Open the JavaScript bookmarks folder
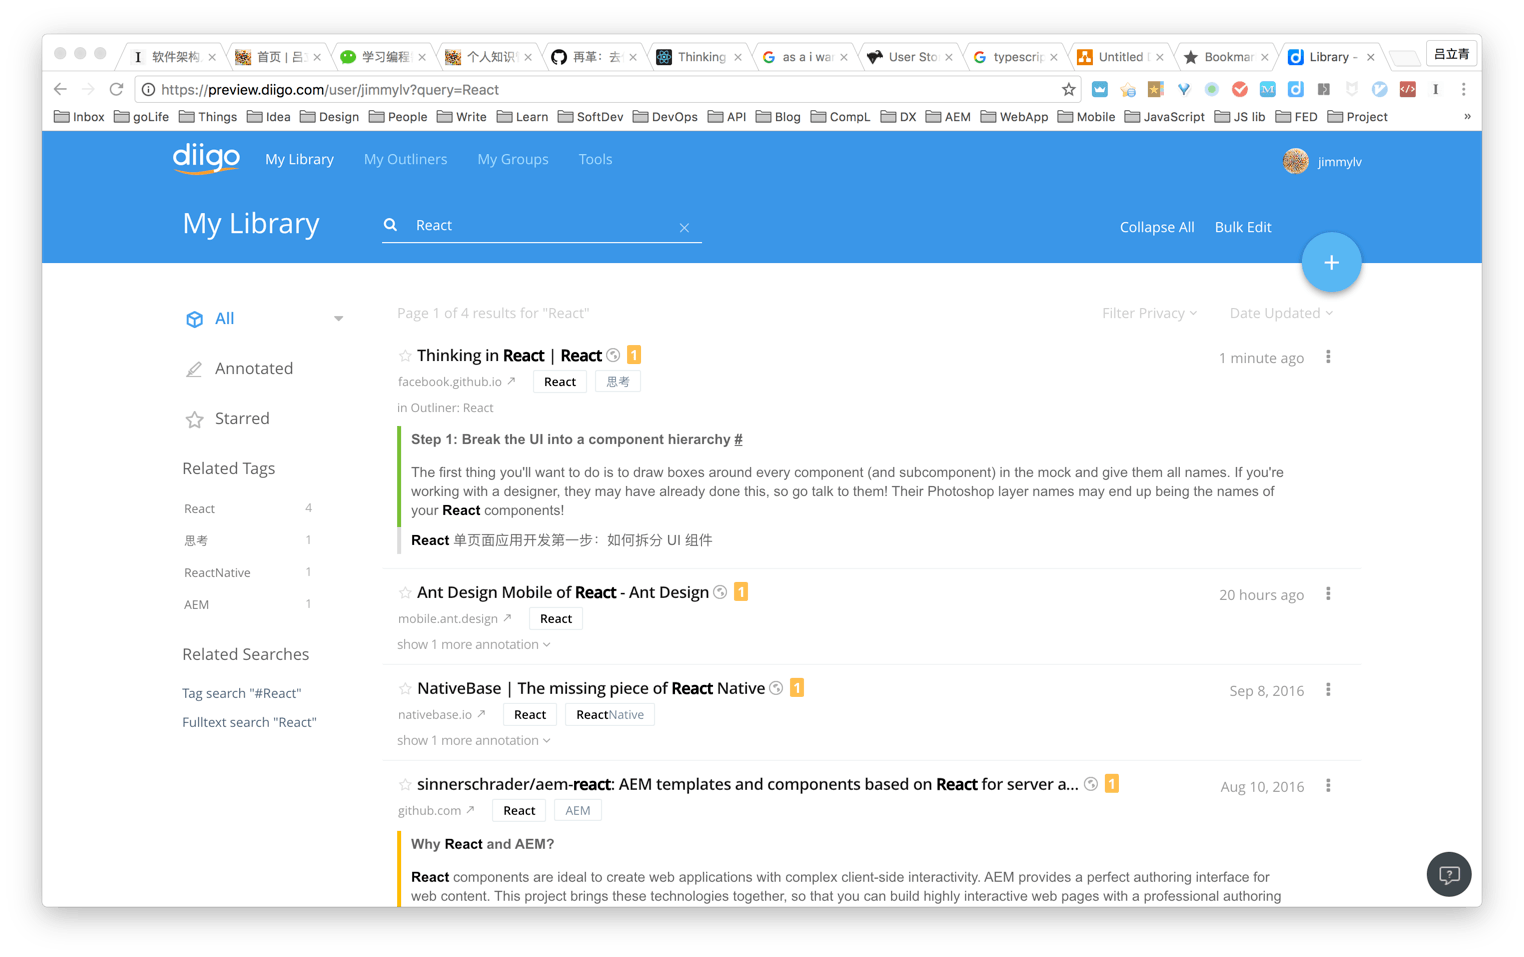The height and width of the screenshot is (957, 1524). [1164, 117]
